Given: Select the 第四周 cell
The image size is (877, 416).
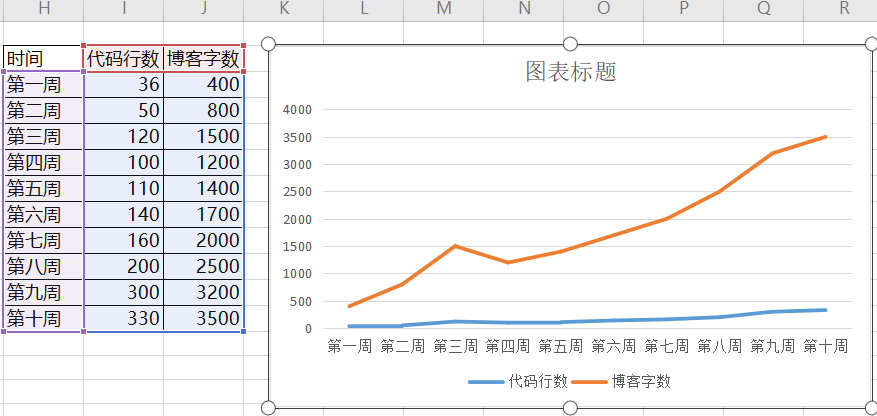Looking at the screenshot, I should (x=43, y=163).
